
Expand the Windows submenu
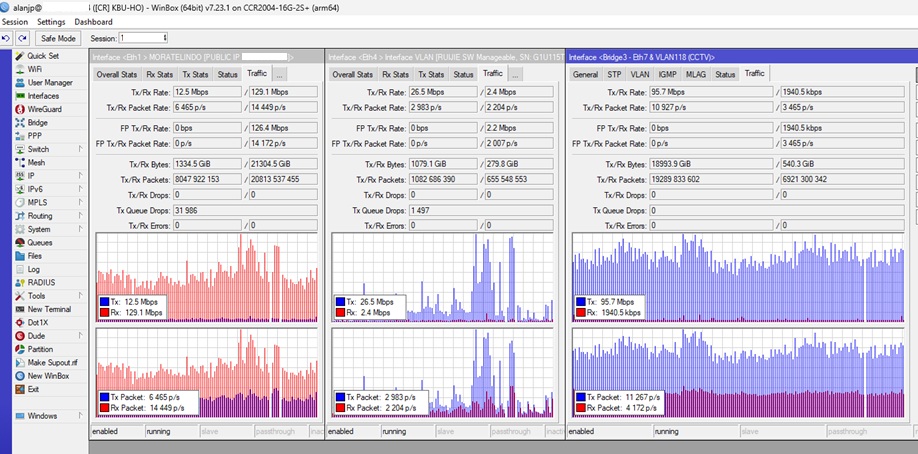[81, 416]
